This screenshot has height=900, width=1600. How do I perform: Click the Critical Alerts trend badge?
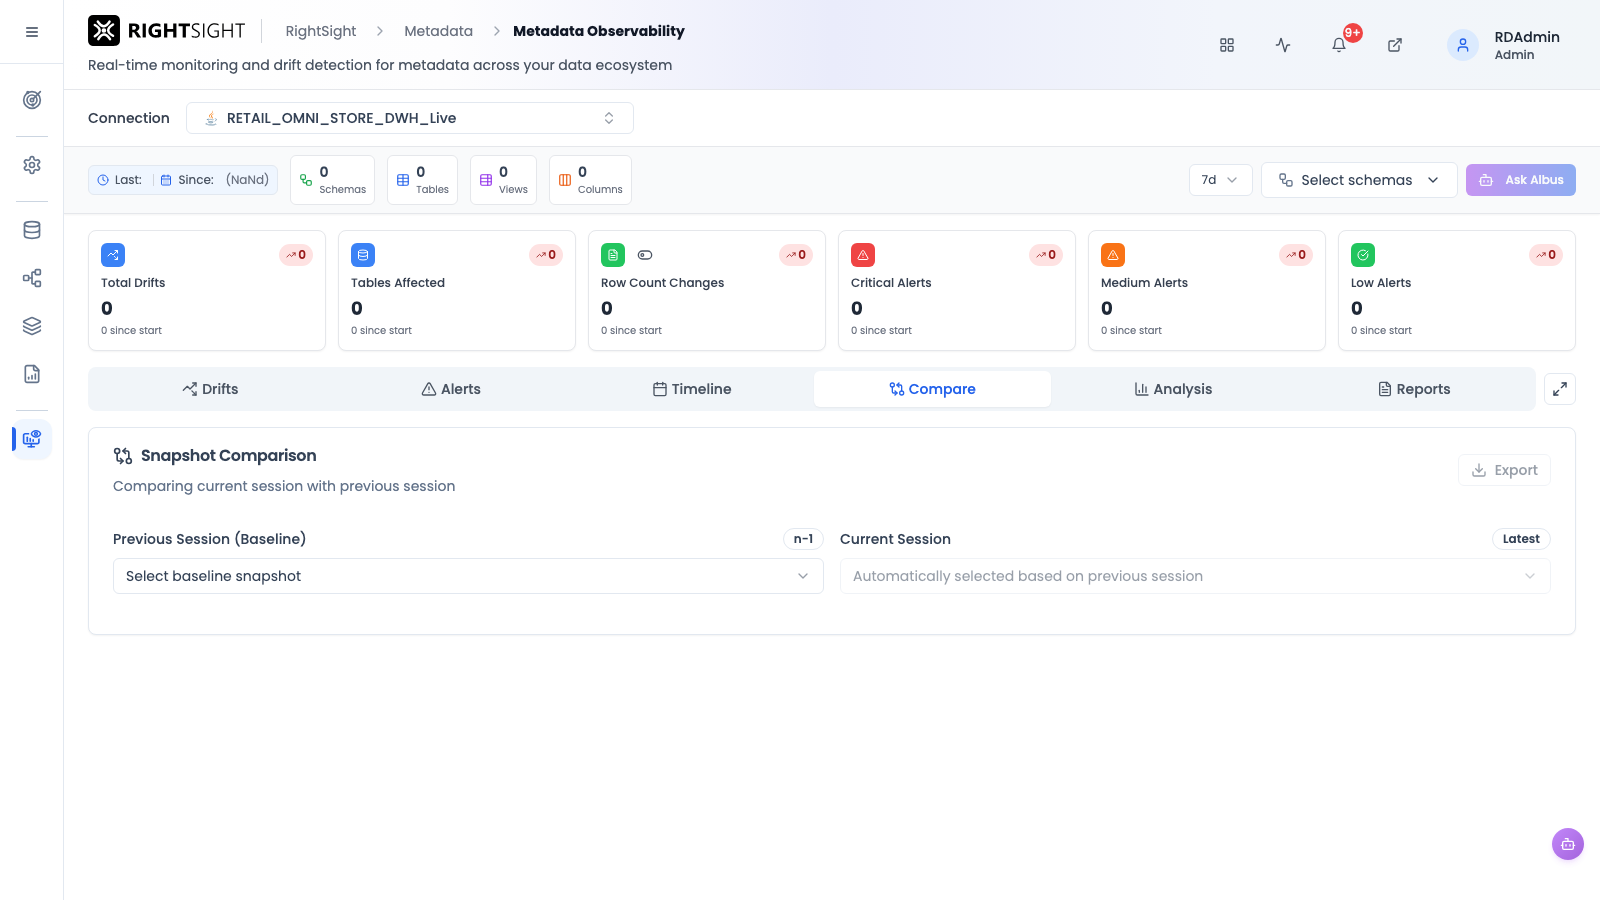(1046, 255)
